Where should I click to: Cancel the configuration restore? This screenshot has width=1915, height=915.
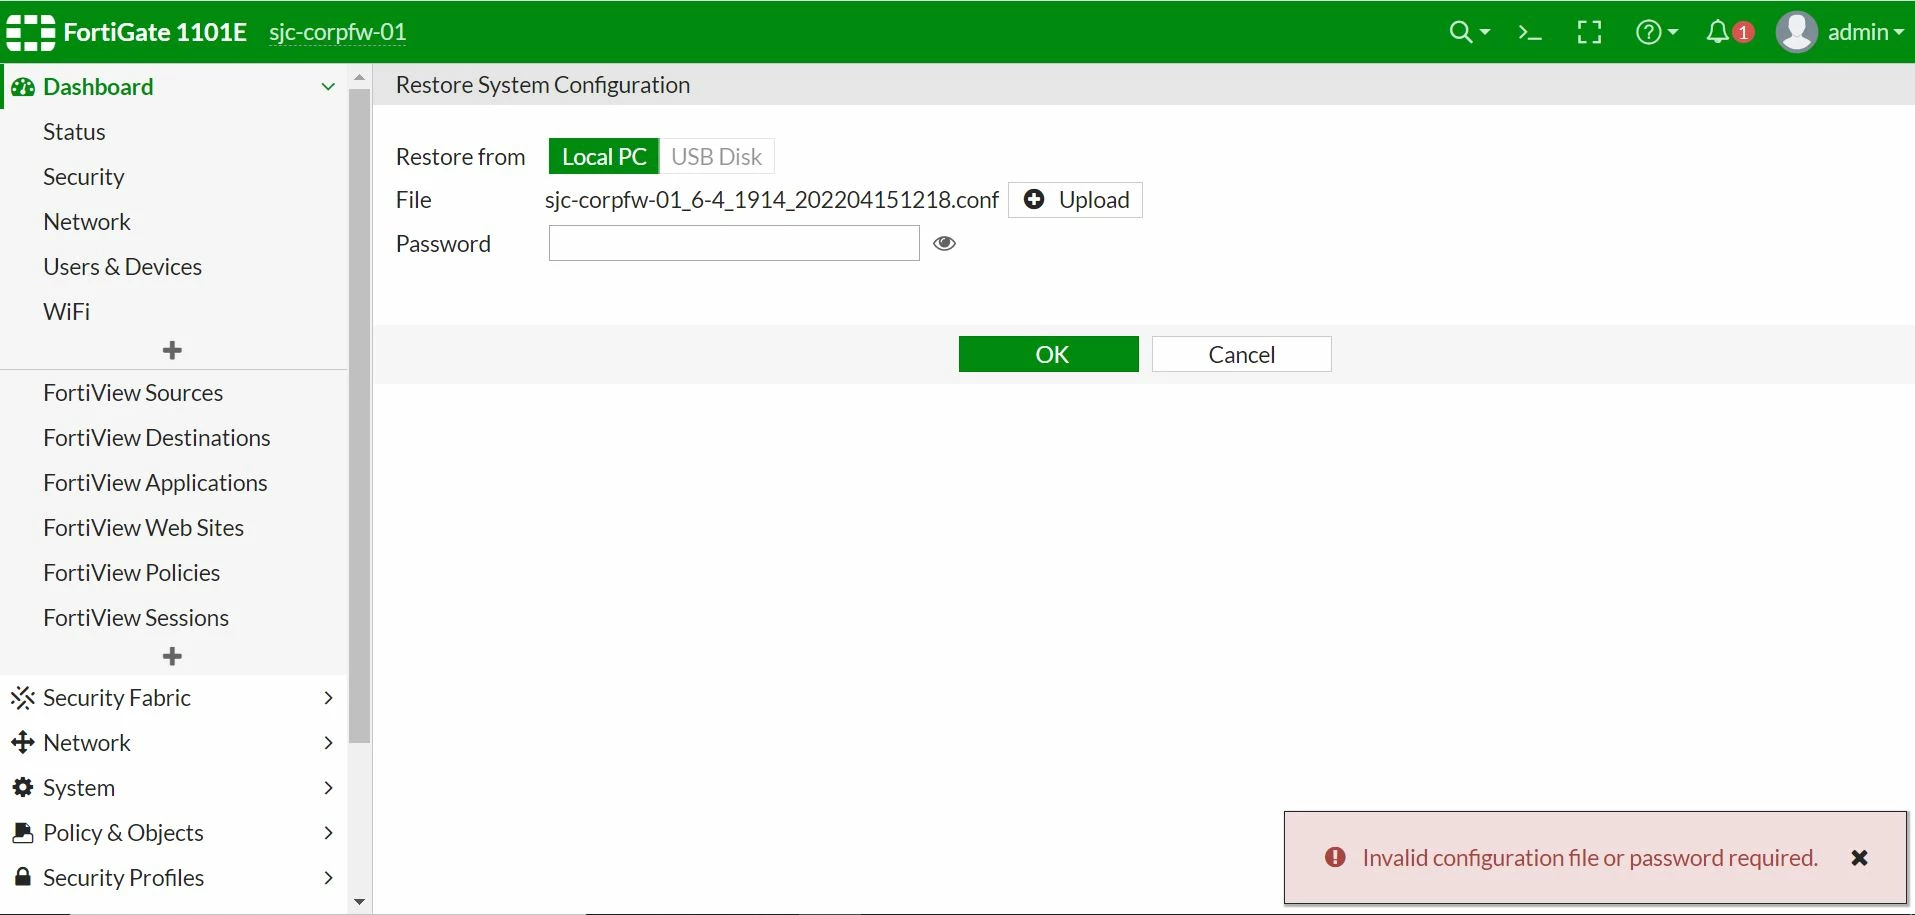1241,354
